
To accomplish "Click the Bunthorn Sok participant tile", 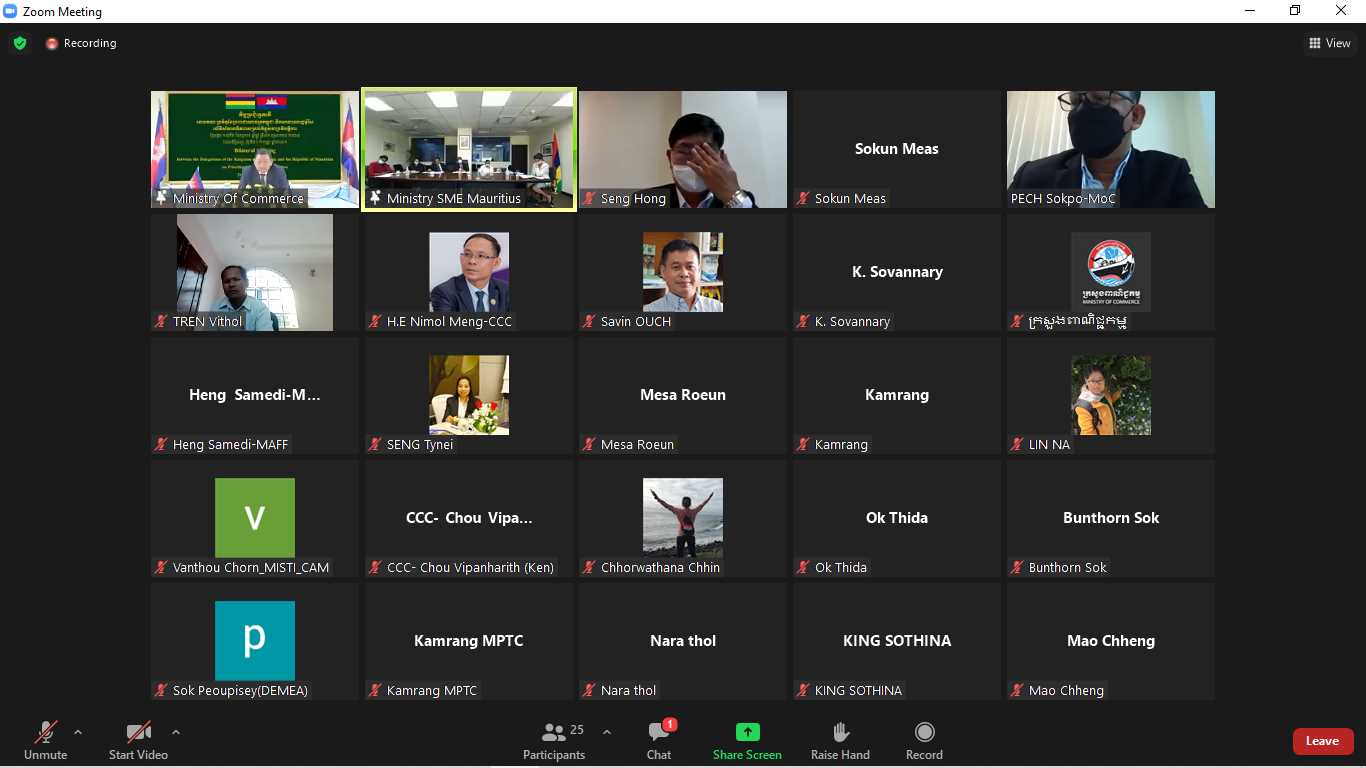I will pos(1111,518).
